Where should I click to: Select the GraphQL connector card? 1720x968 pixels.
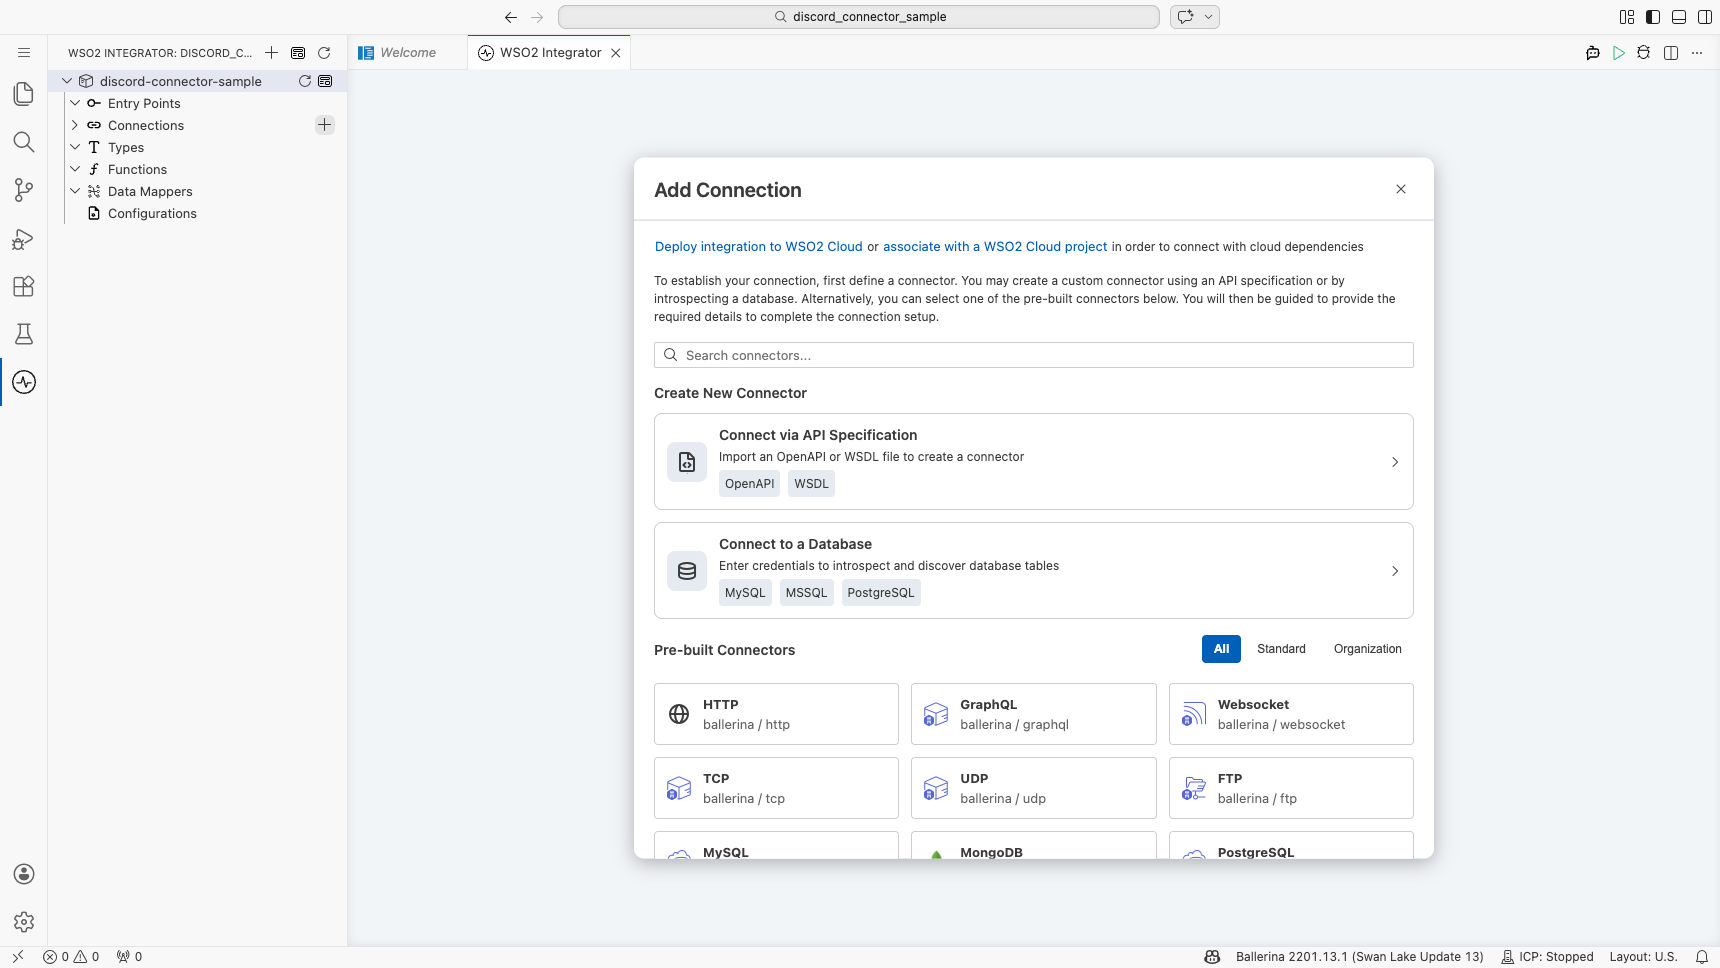point(1034,714)
